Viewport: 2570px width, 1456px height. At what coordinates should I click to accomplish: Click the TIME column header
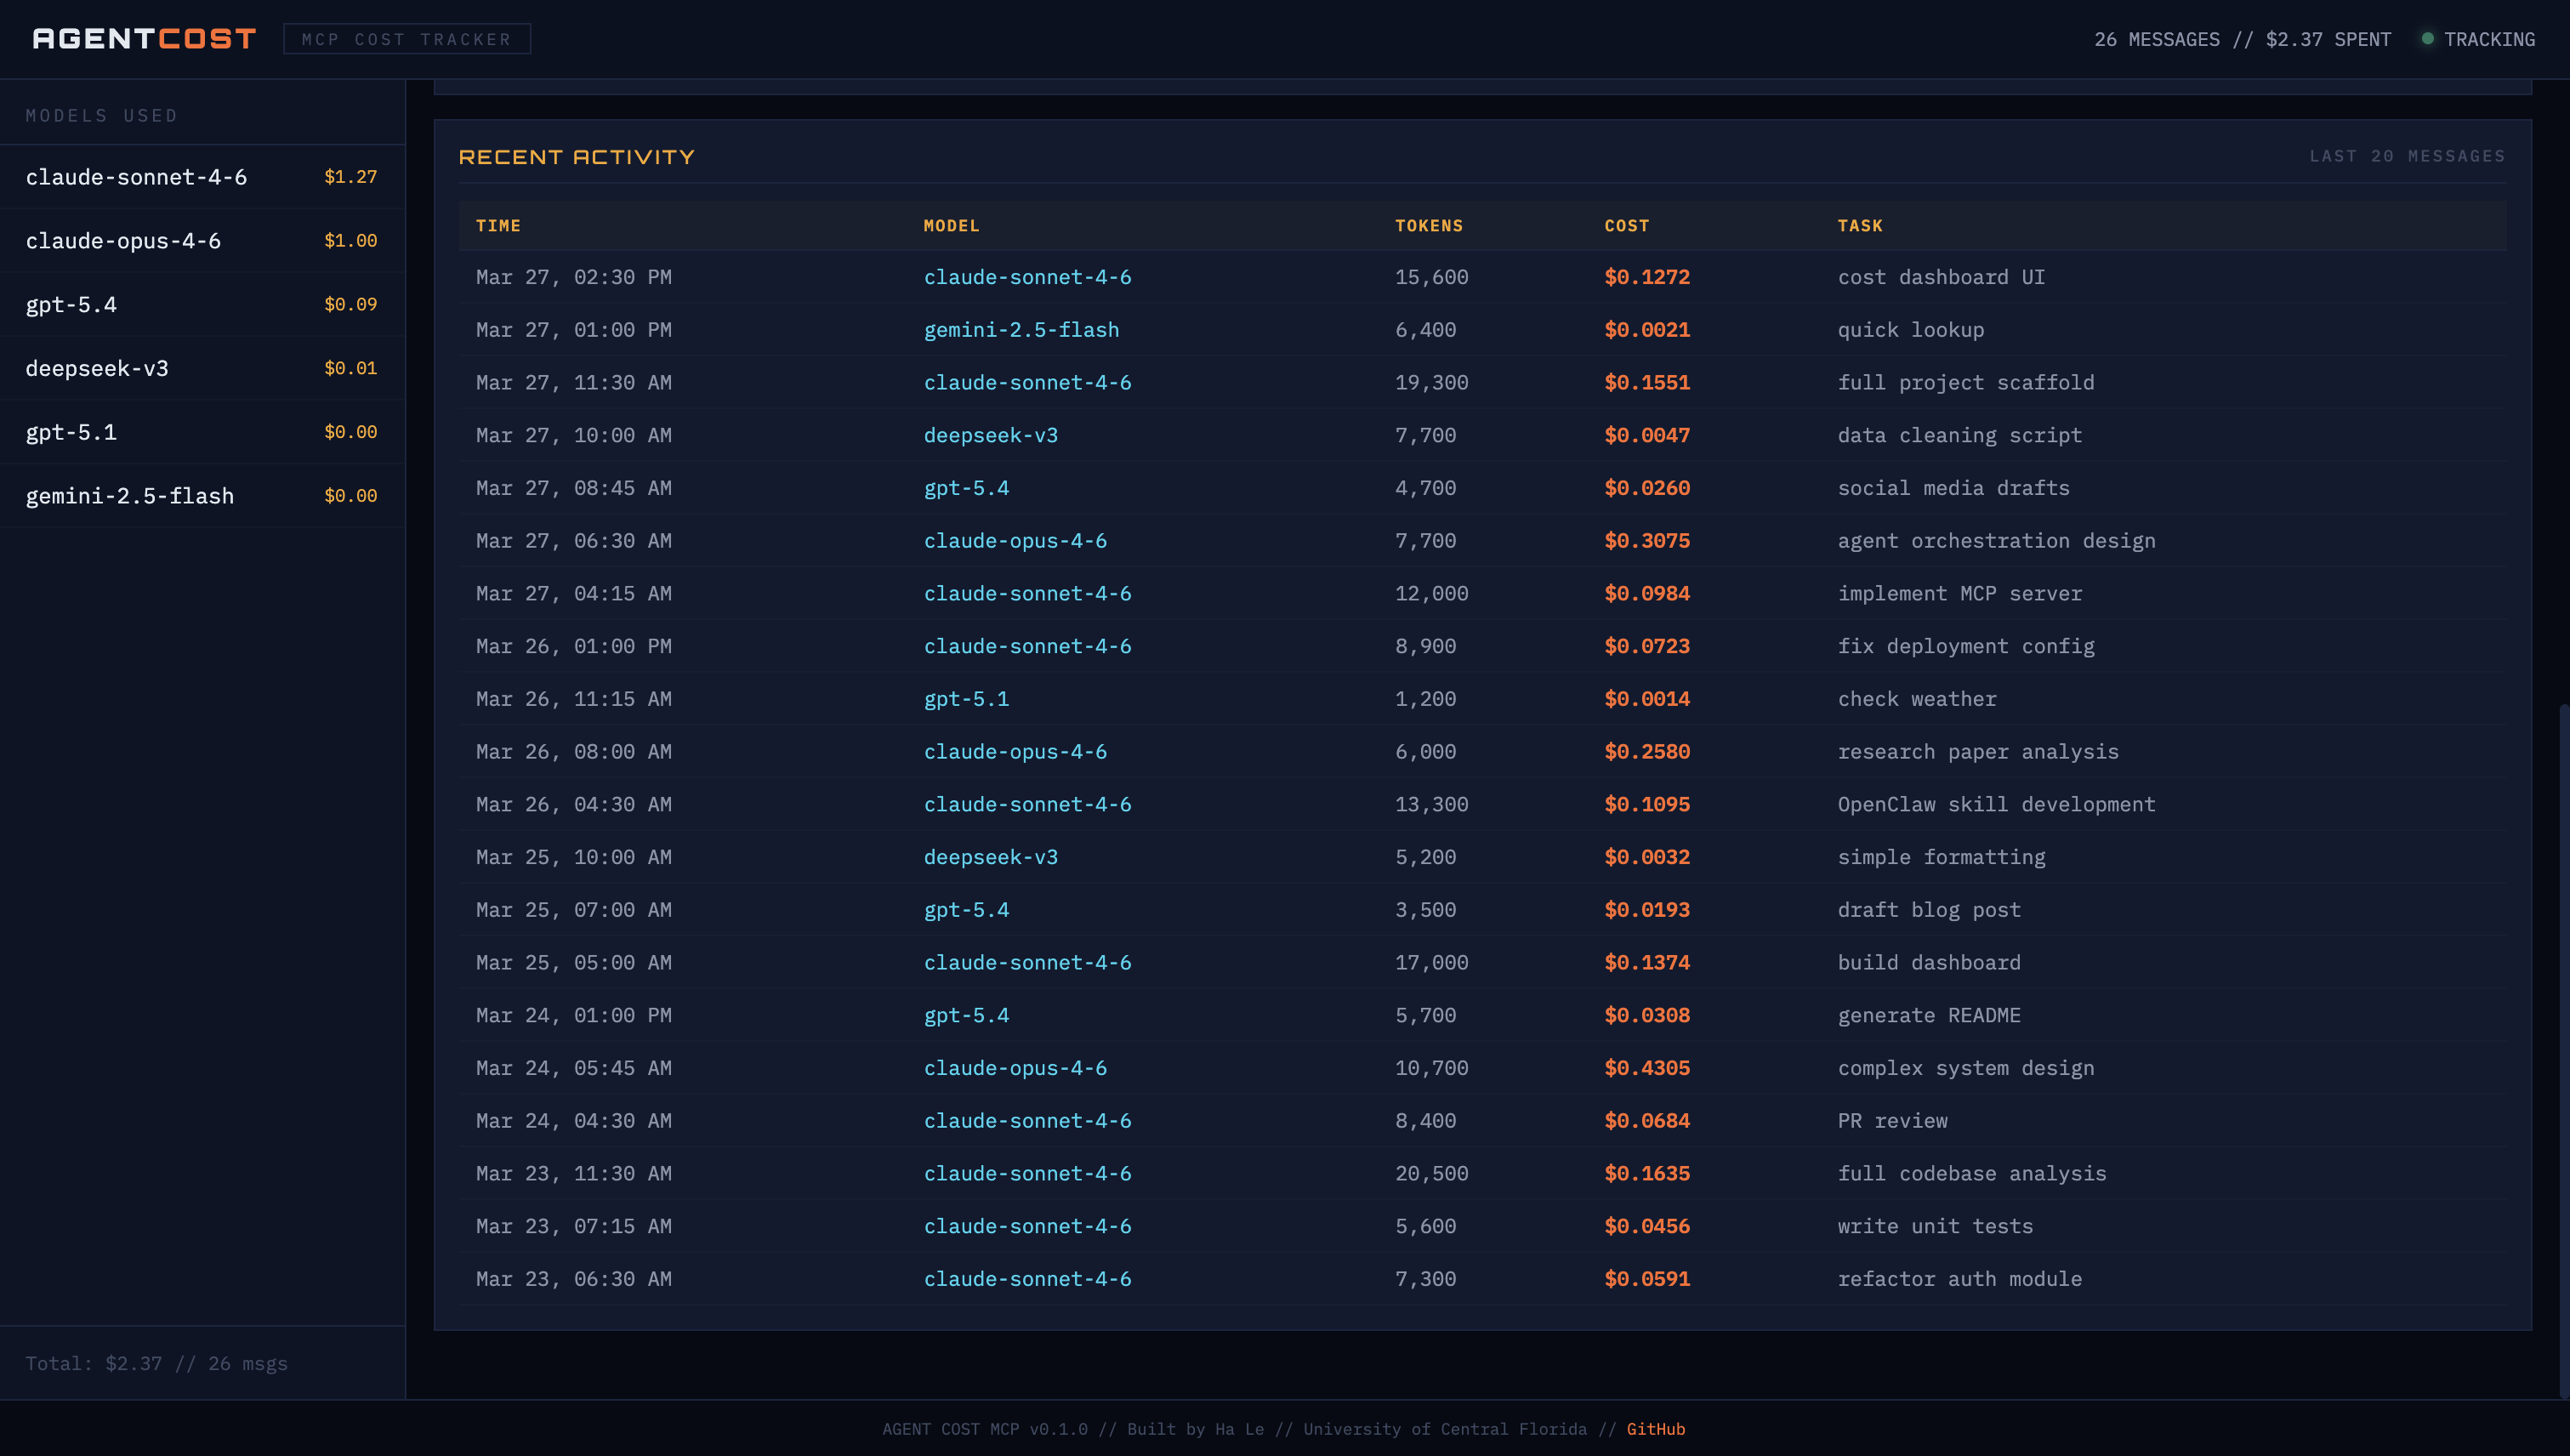tap(498, 226)
